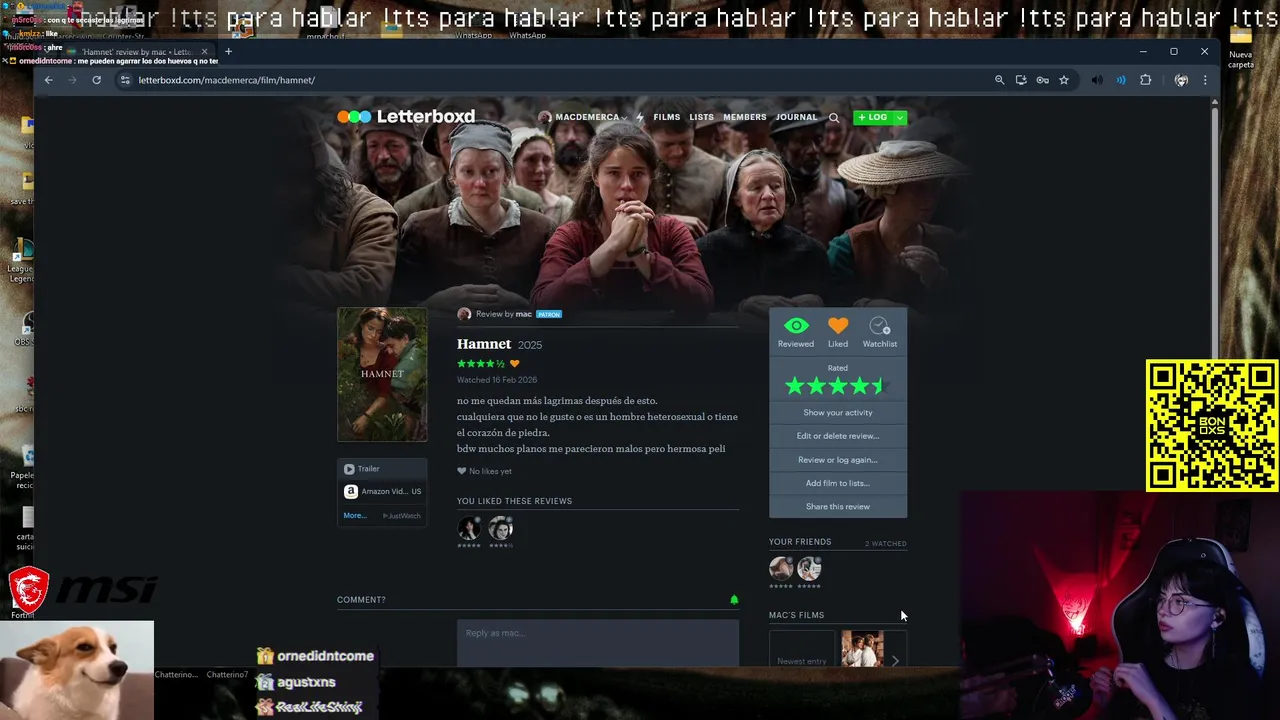Screen dimensions: 1280x720
Task: Open the MEMBERS menu
Action: [x=744, y=117]
